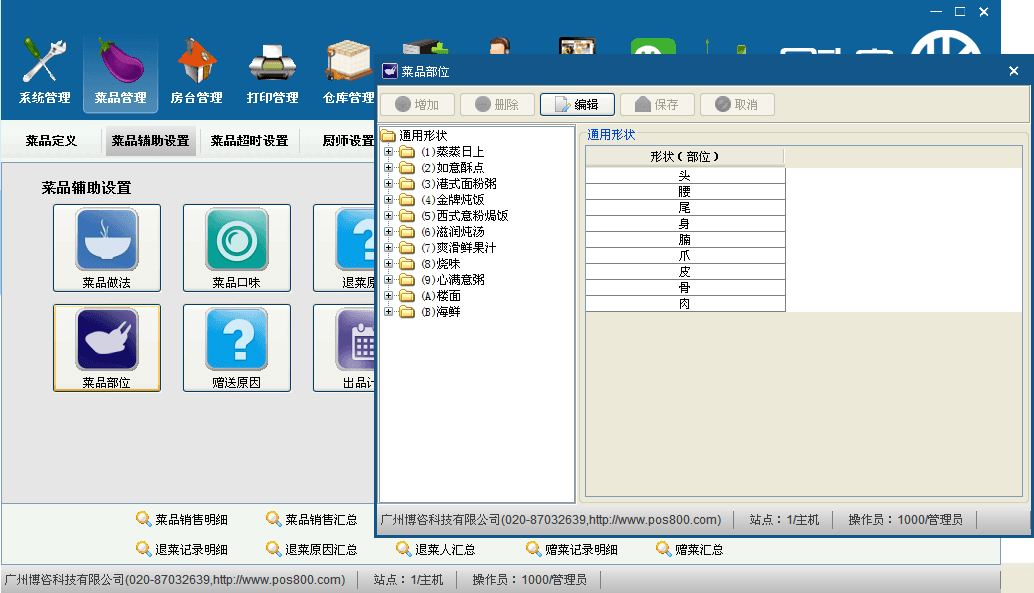Close the 菜品部位 dialog window
The height and width of the screenshot is (593, 1034).
[x=1013, y=71]
